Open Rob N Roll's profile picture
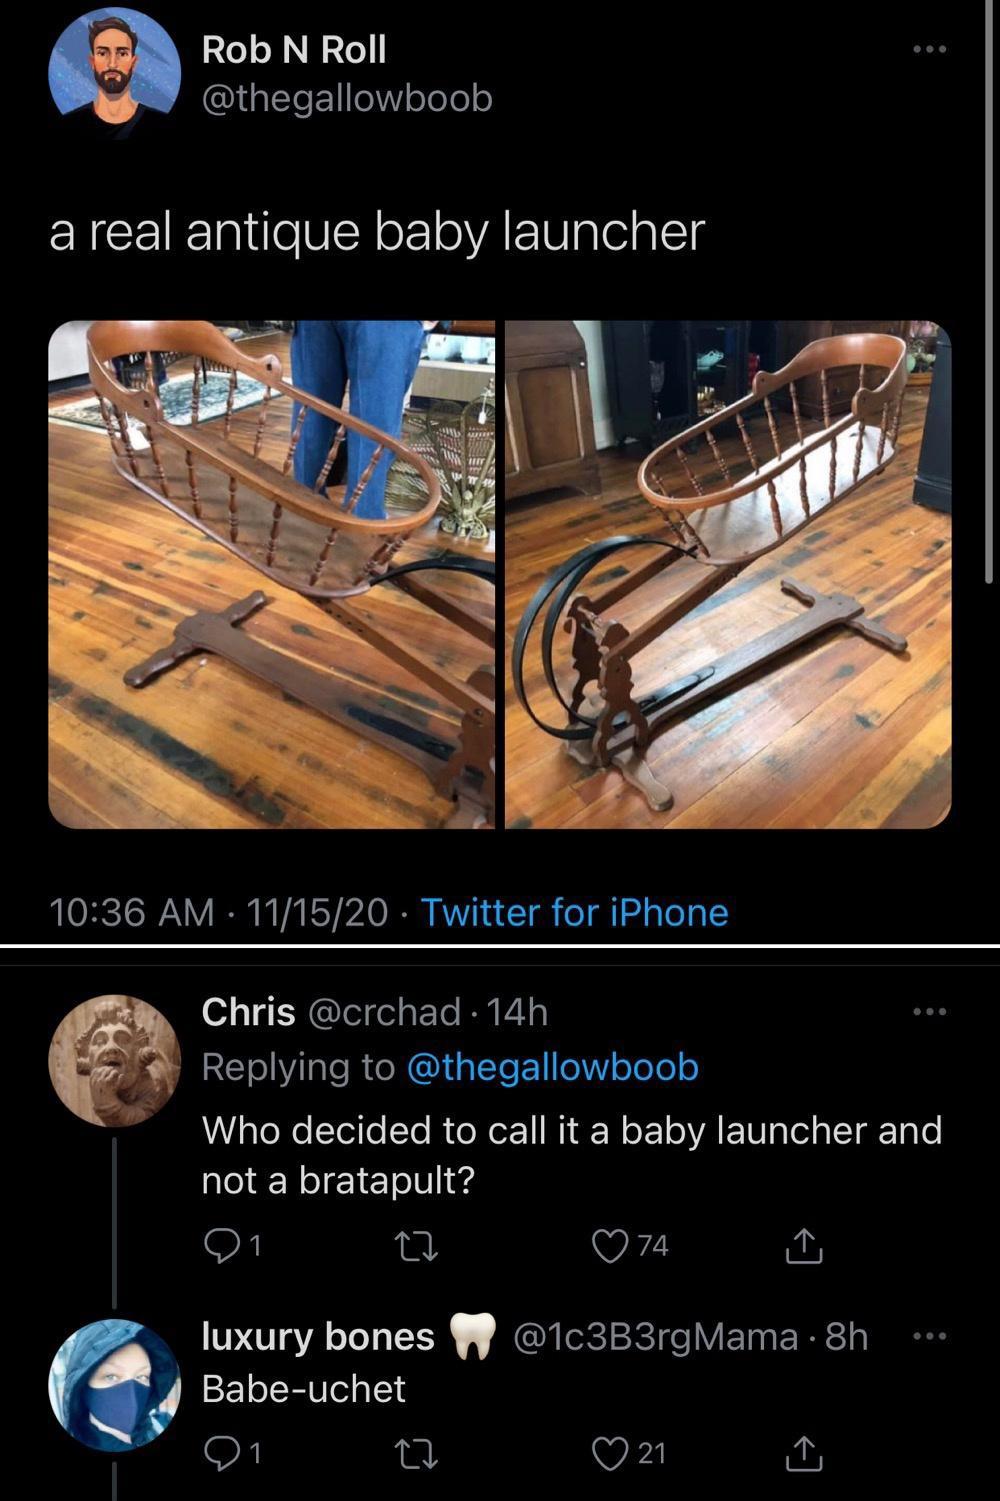1000x1501 pixels. point(114,72)
